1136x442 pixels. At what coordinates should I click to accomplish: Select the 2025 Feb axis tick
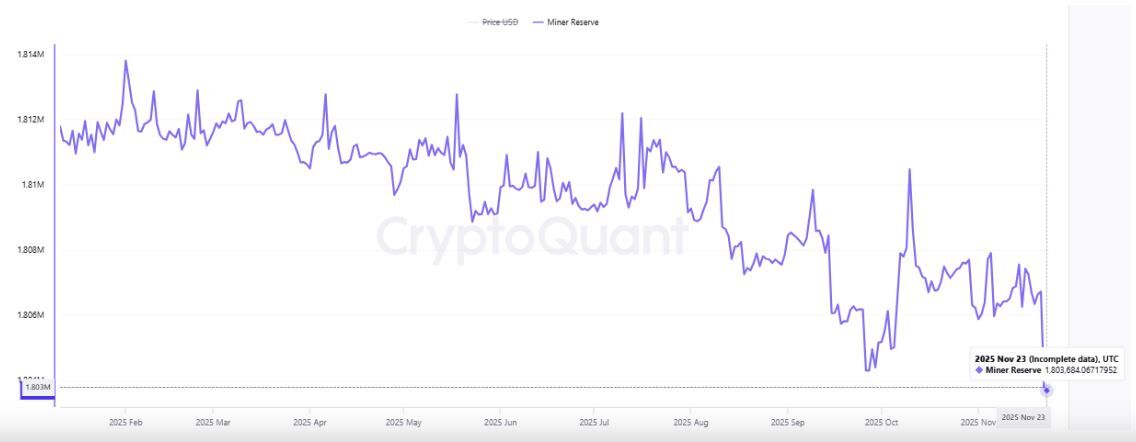(x=126, y=423)
